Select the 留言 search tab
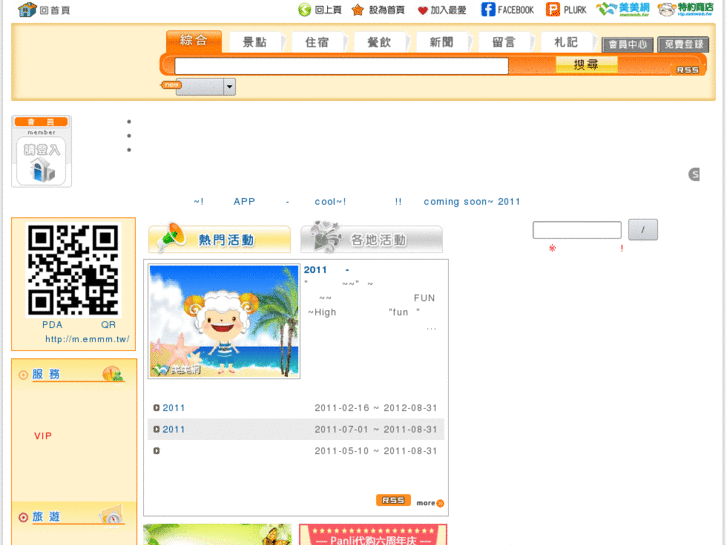Screen dimensions: 727x545 504,42
